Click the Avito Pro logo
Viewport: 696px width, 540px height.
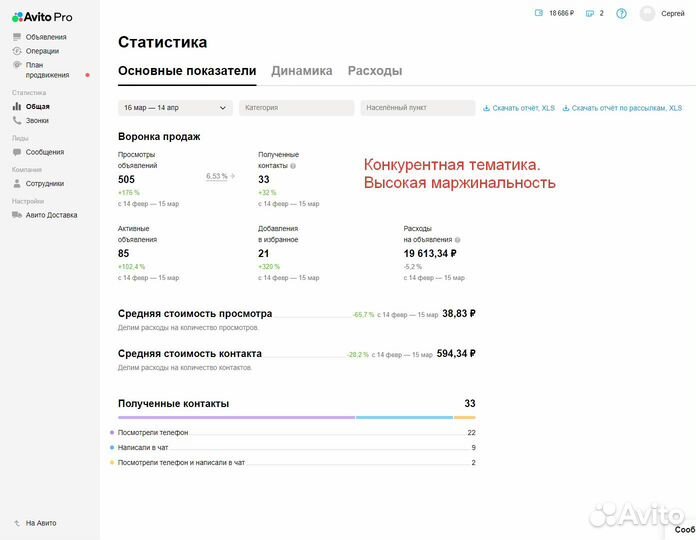(x=42, y=17)
